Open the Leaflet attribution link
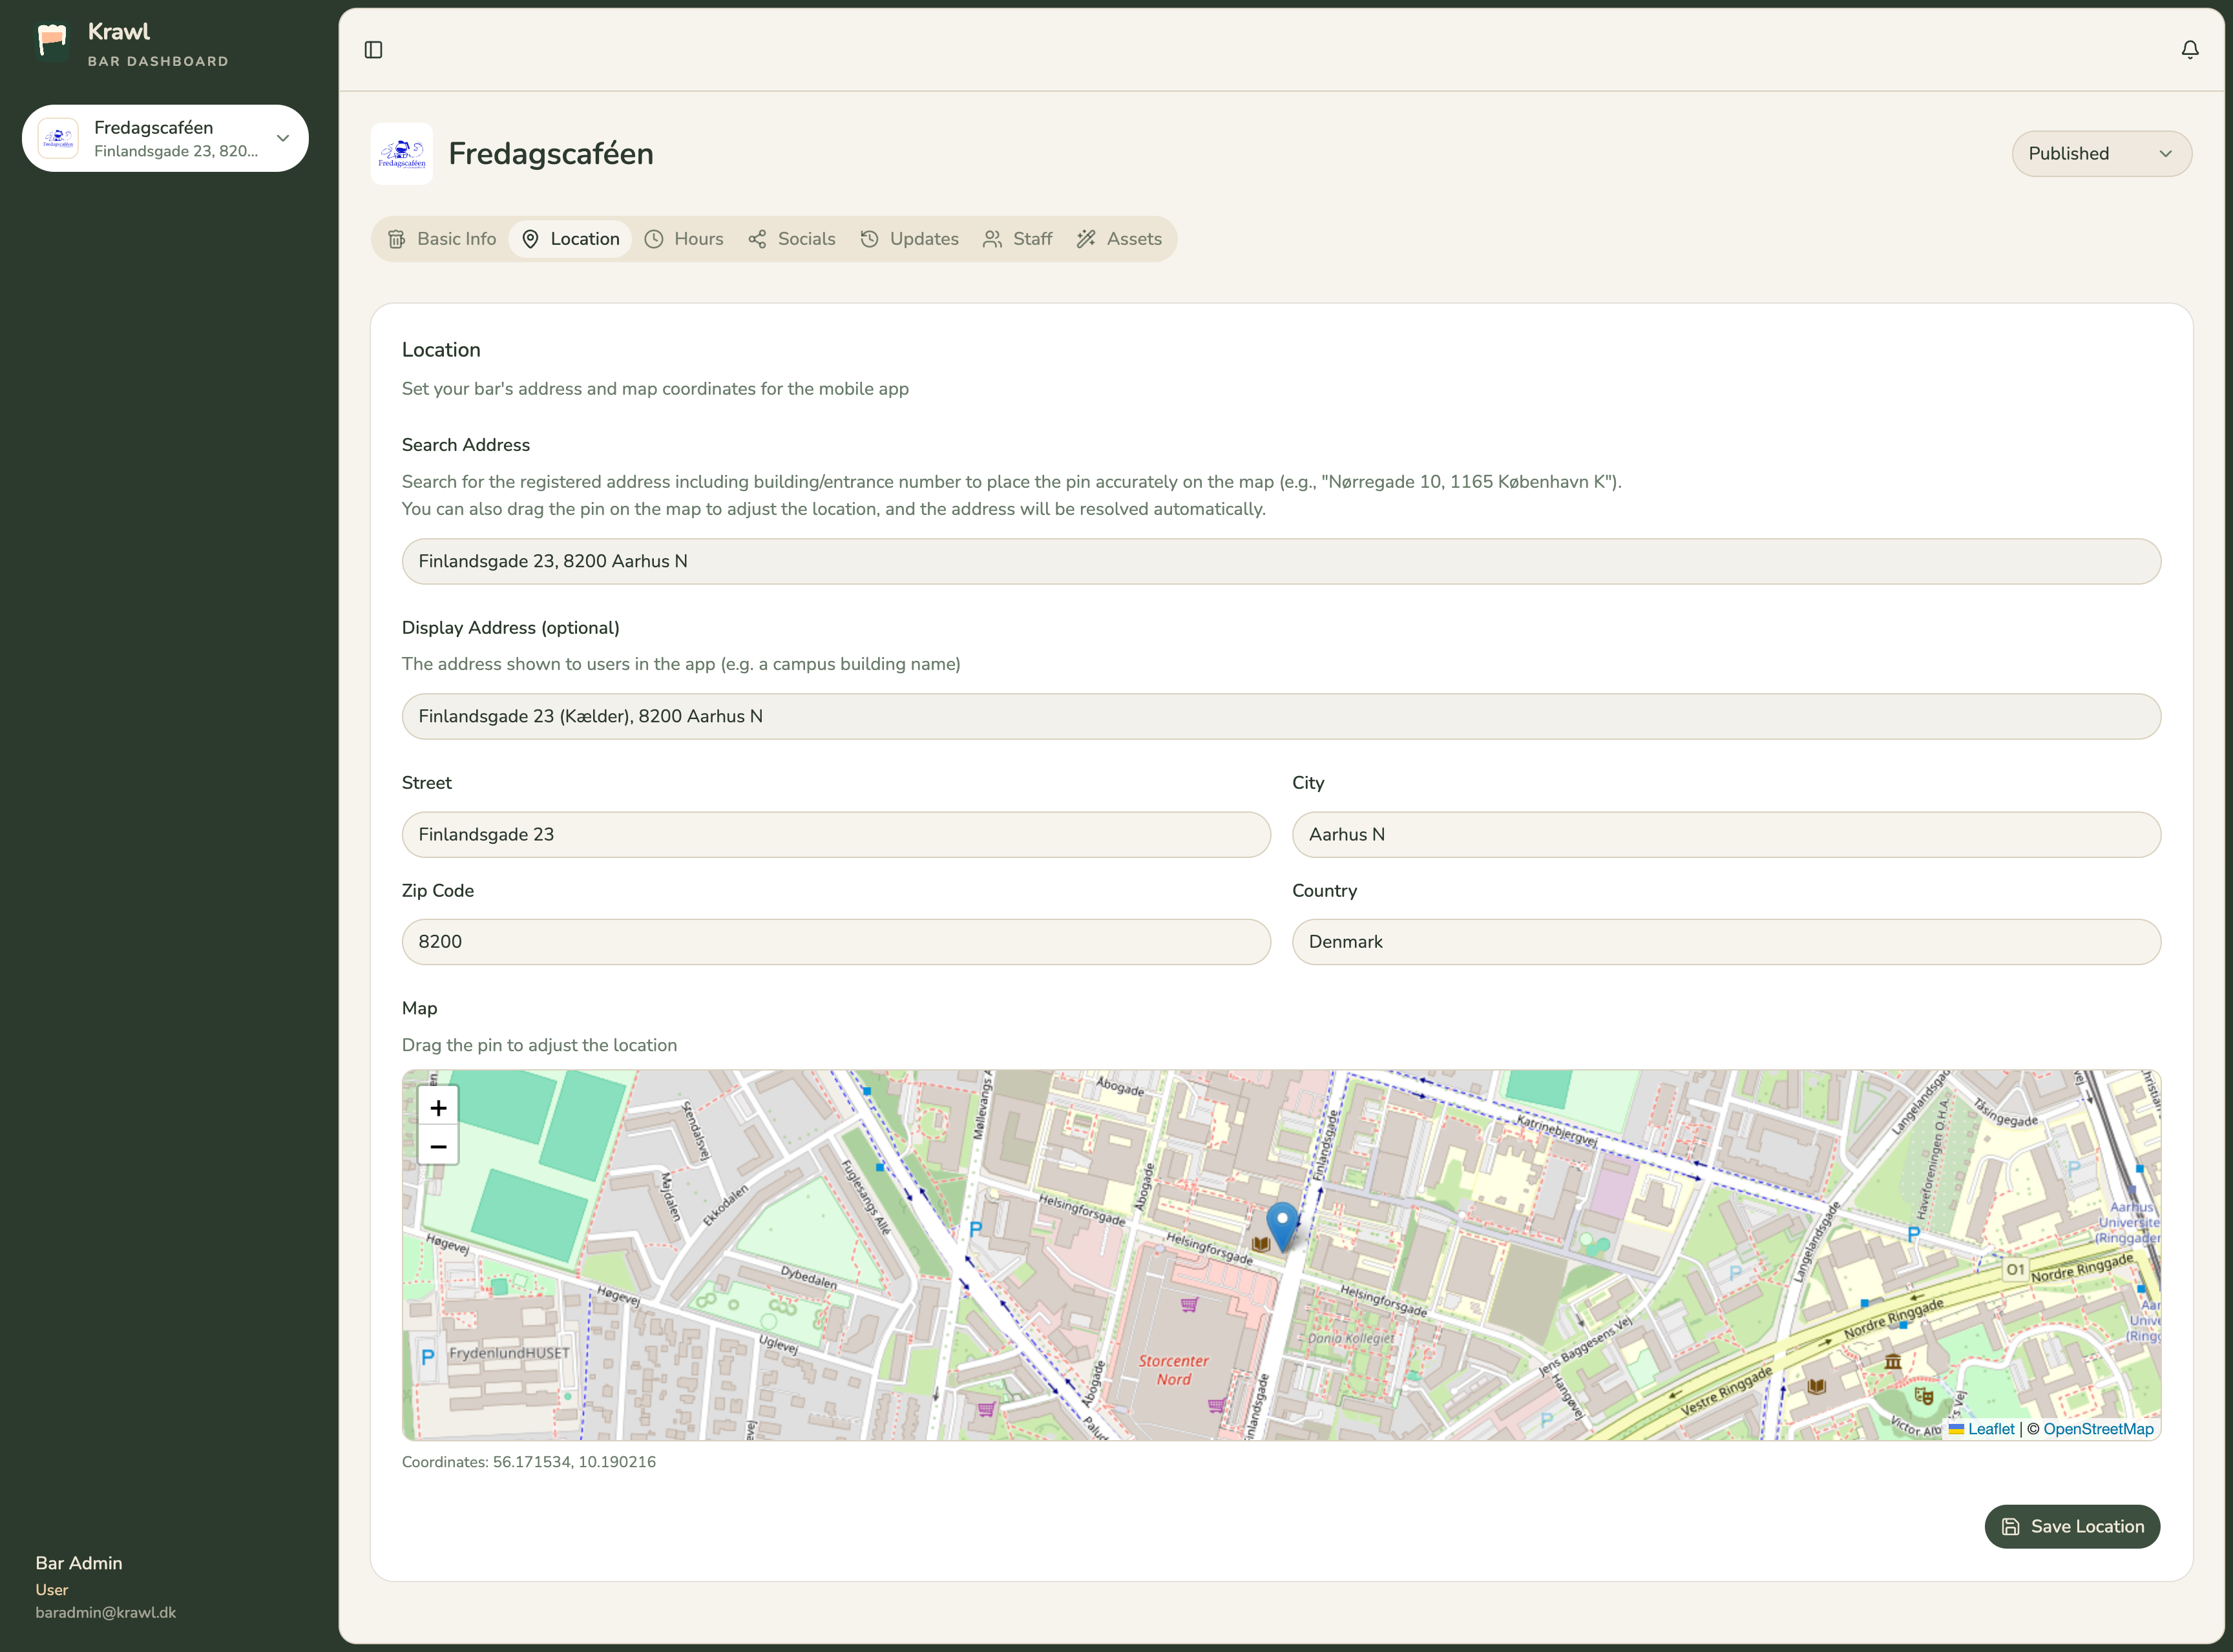This screenshot has height=1652, width=2233. pyautogui.click(x=1982, y=1429)
